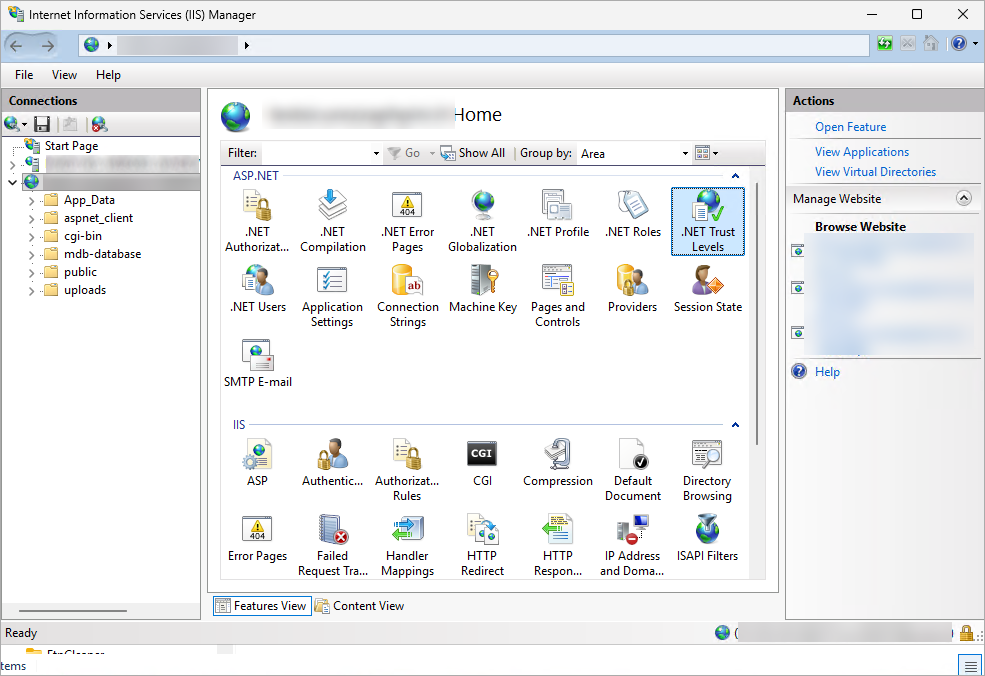Open IIS Authorization Rules feature

407,470
